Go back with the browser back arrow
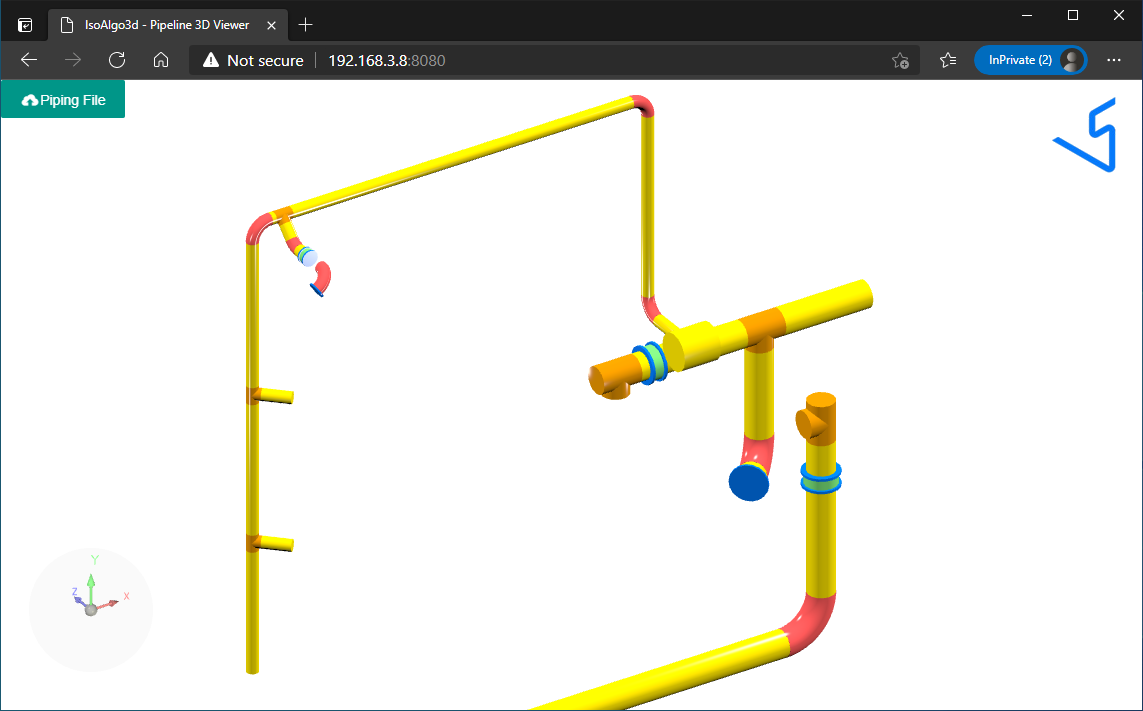The image size is (1143, 711). pyautogui.click(x=29, y=61)
